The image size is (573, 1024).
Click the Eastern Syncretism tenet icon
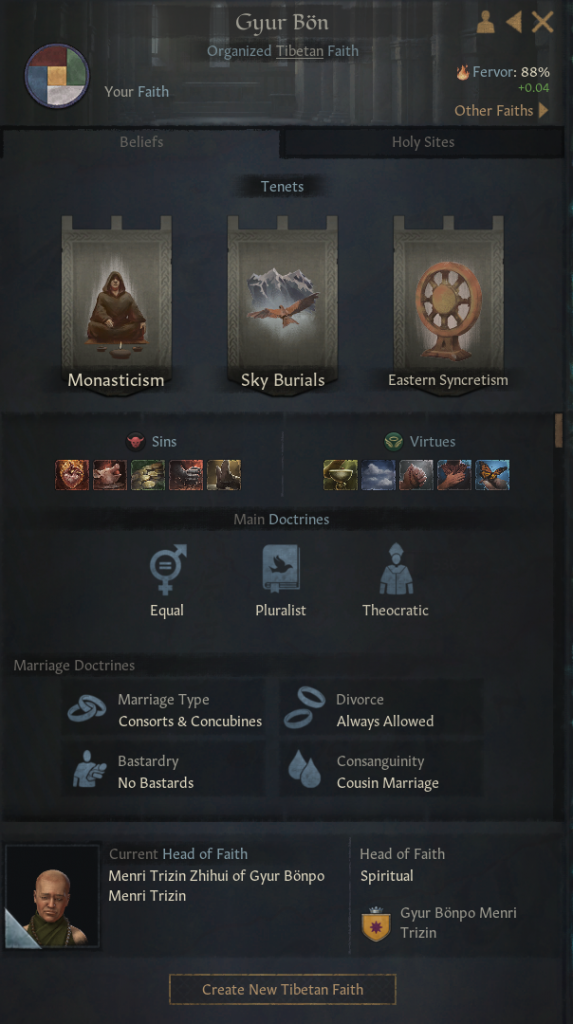[x=448, y=304]
